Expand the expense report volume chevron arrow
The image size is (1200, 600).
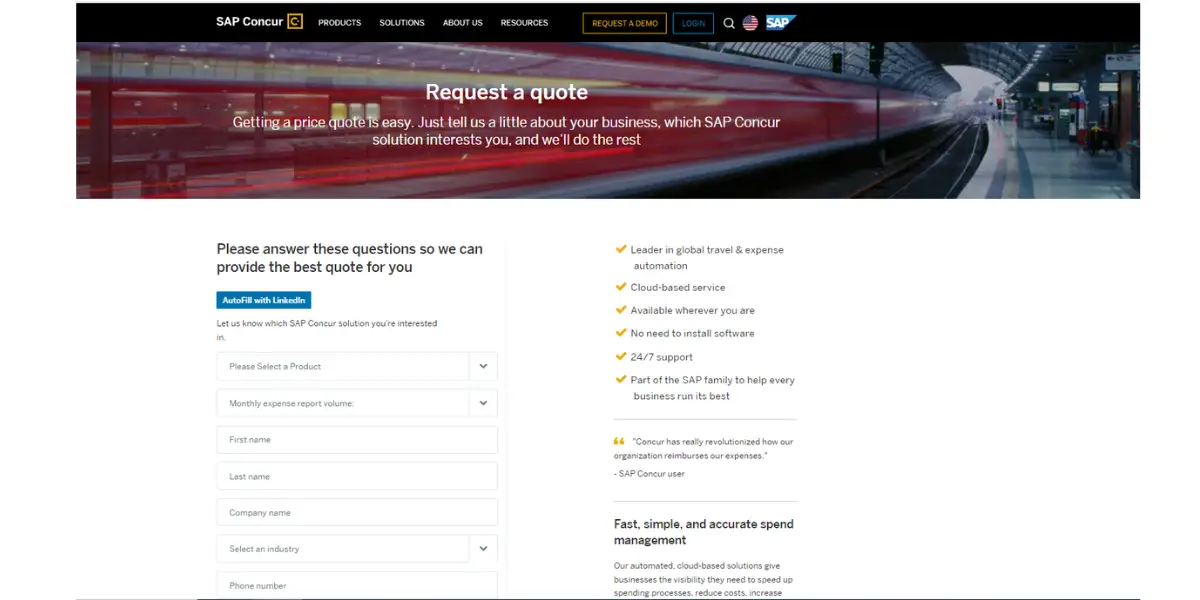pos(483,403)
